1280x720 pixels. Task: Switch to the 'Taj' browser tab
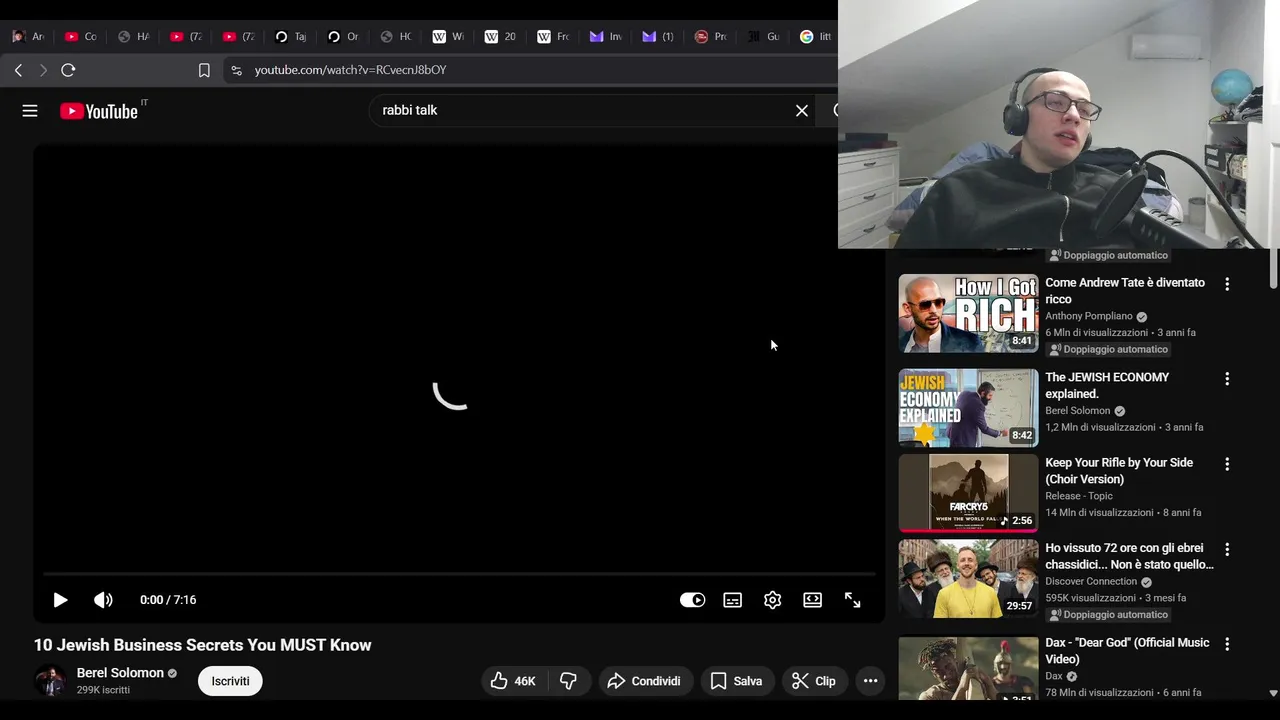[x=290, y=37]
